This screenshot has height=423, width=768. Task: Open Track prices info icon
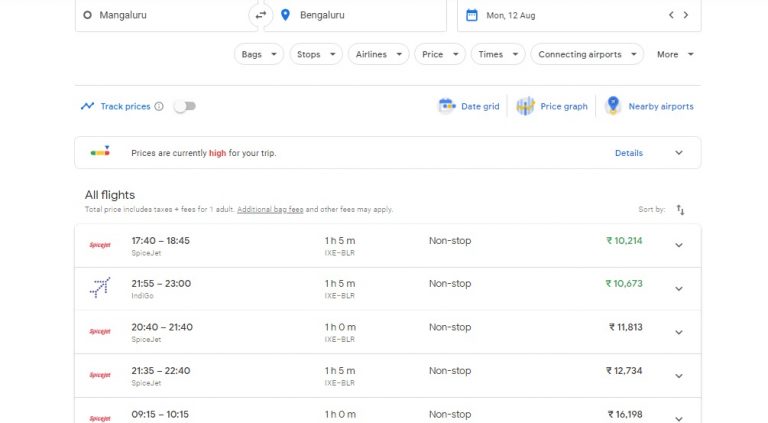159,106
